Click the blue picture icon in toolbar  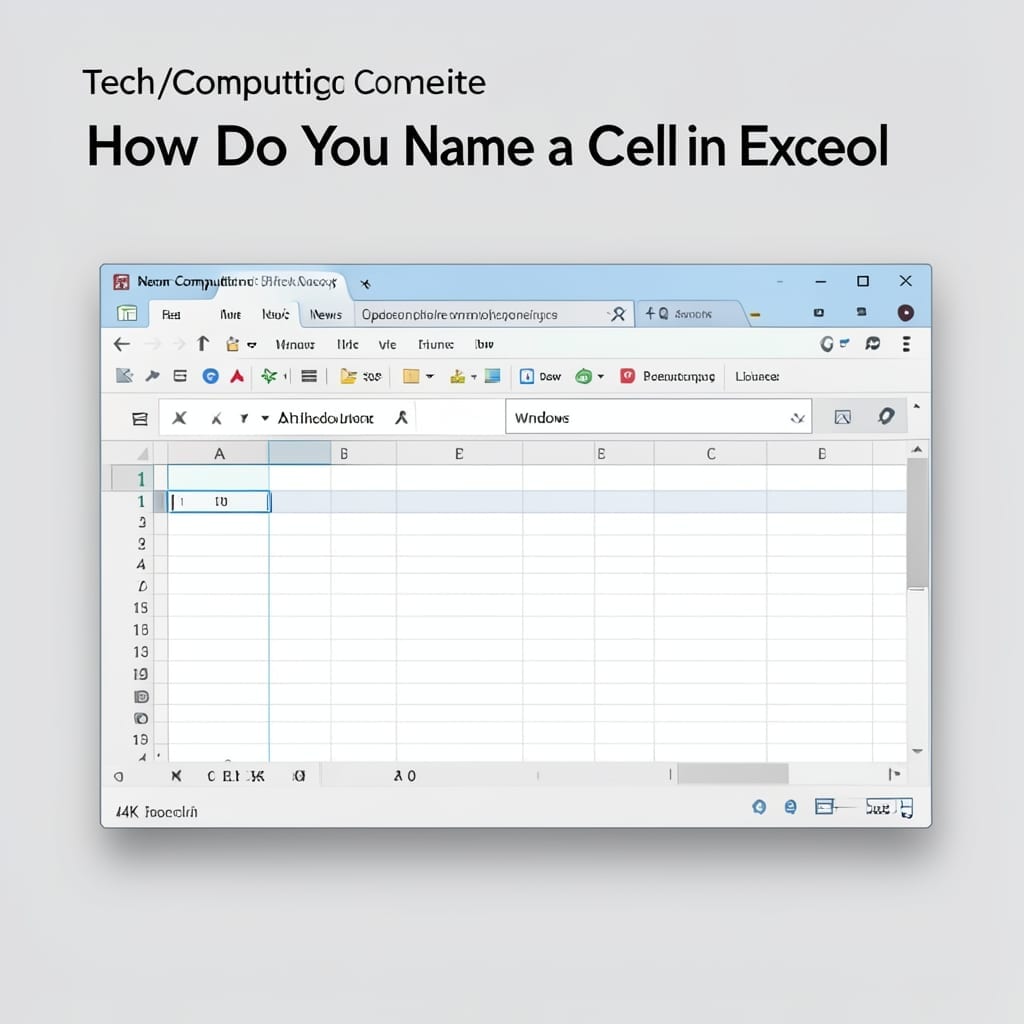[x=492, y=376]
